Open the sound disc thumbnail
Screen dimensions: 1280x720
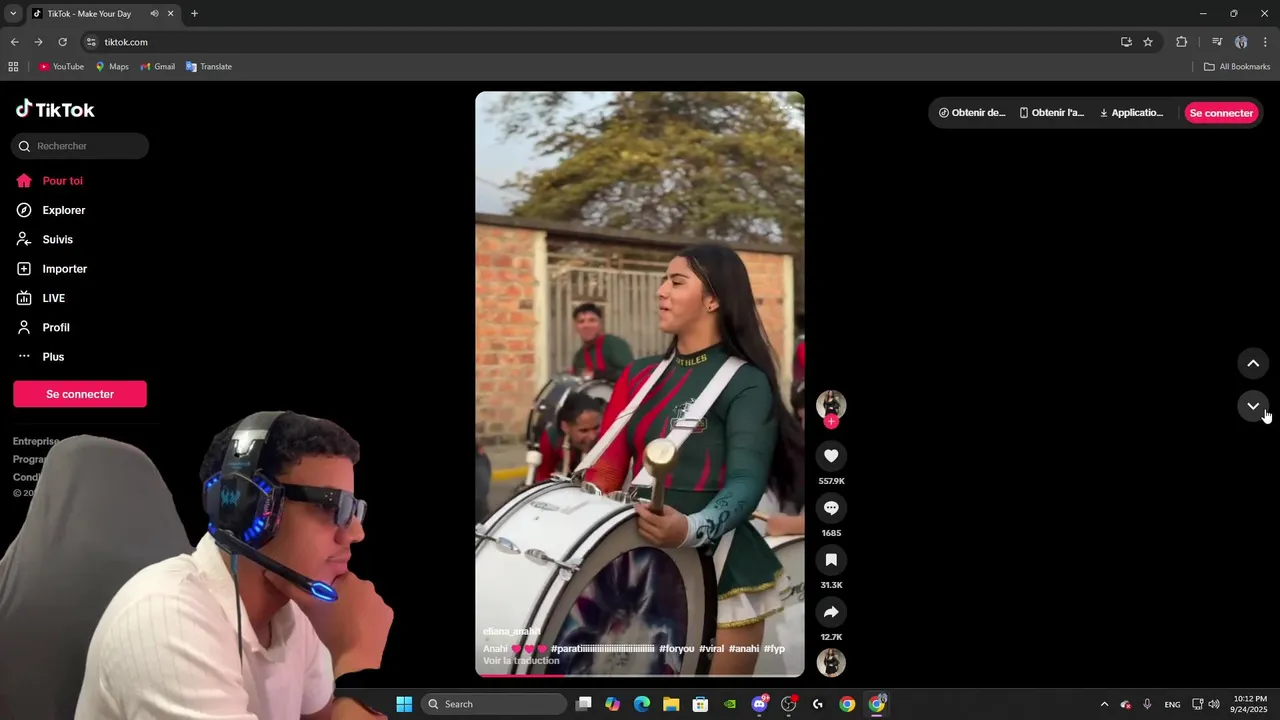pos(831,662)
